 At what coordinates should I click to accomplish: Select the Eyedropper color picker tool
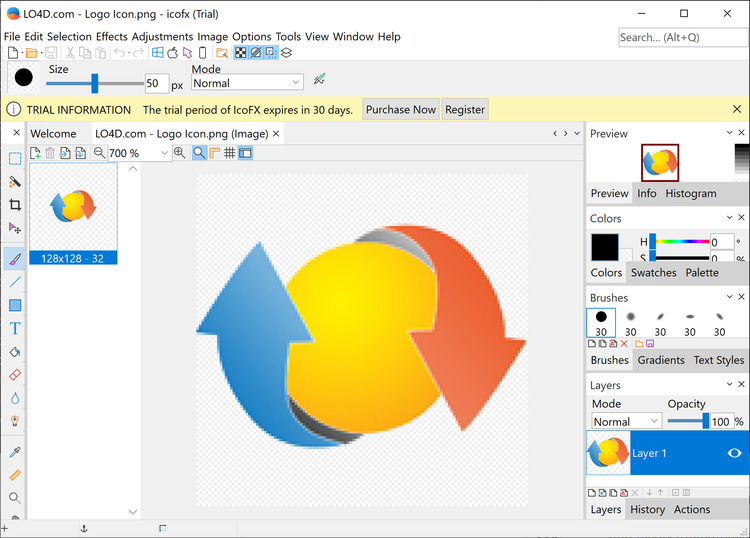coord(15,452)
